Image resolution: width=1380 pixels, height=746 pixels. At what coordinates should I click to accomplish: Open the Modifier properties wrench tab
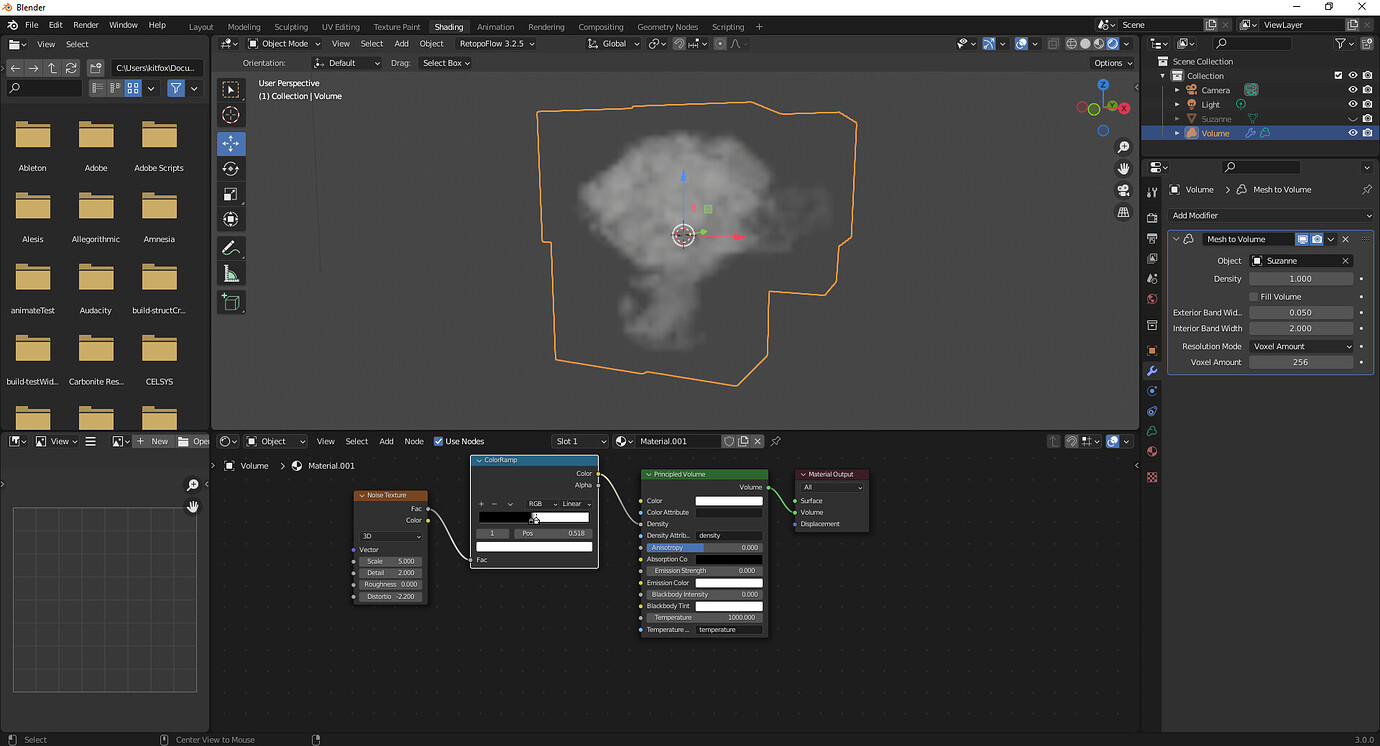point(1152,371)
